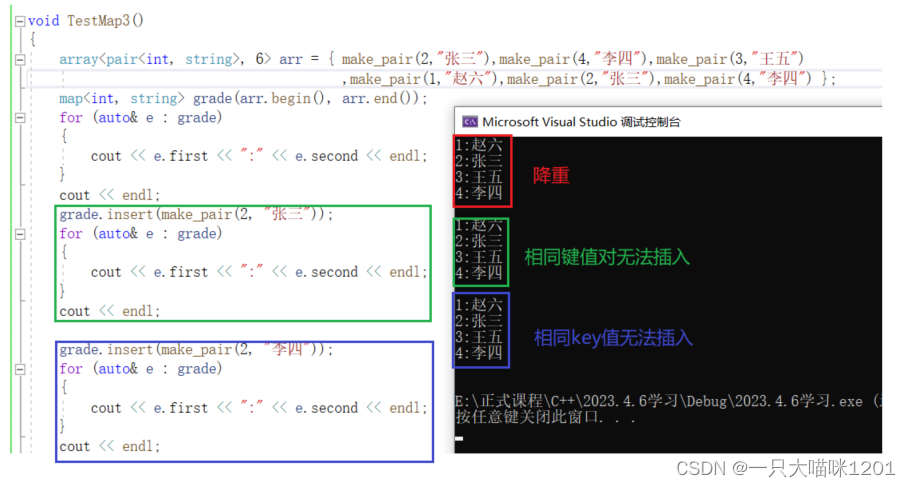
Task: Collapse the for loop inside green box
Action: [x=21, y=234]
